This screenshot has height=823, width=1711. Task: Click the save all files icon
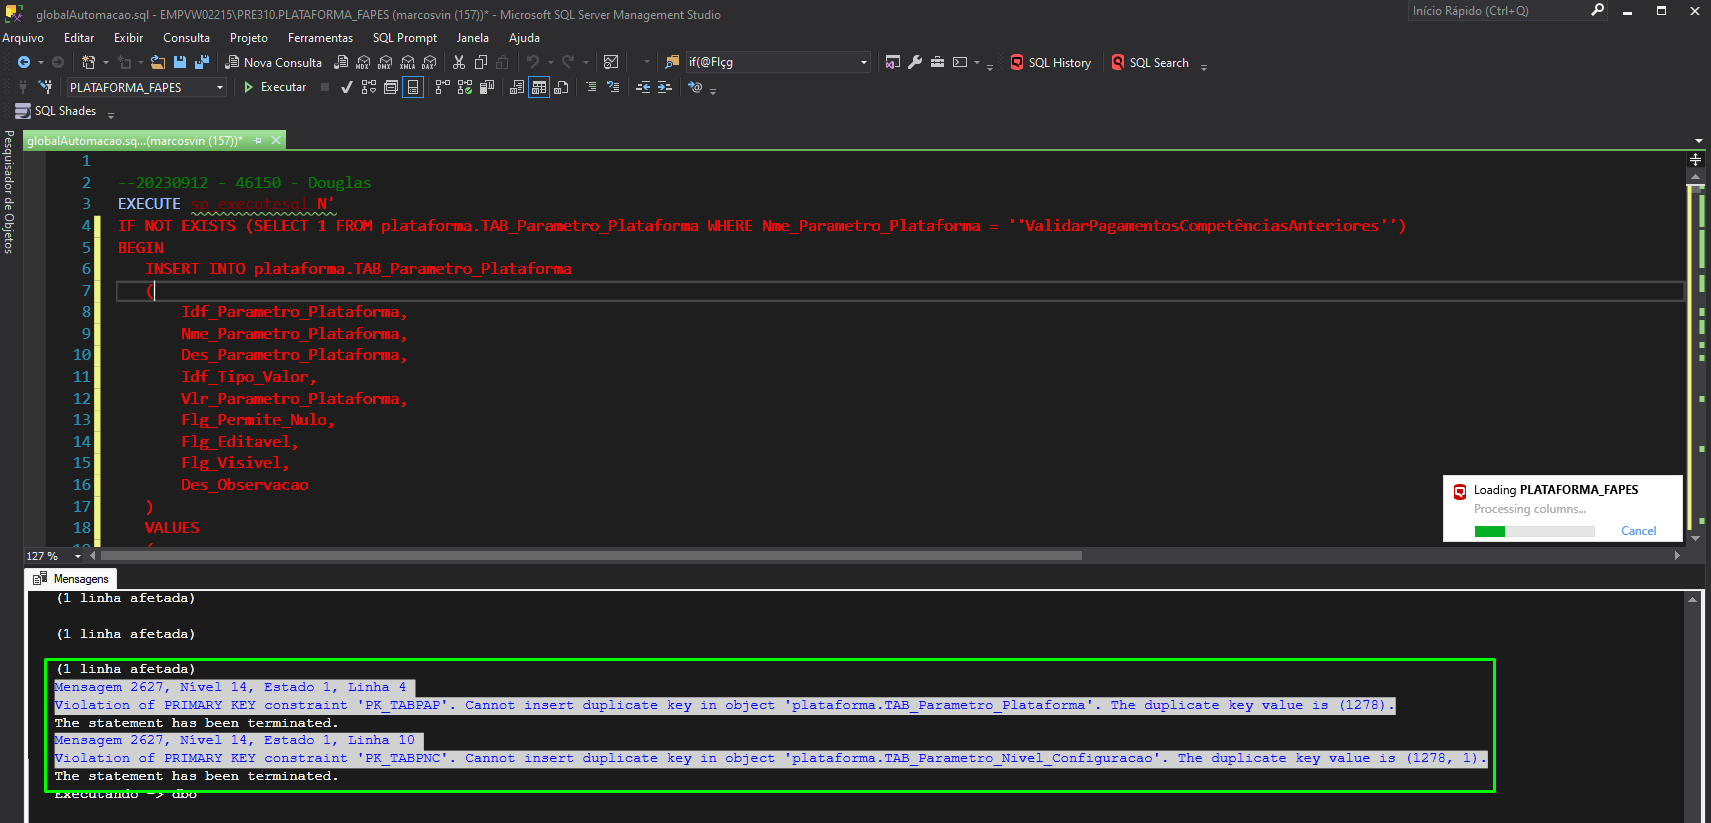(x=201, y=62)
